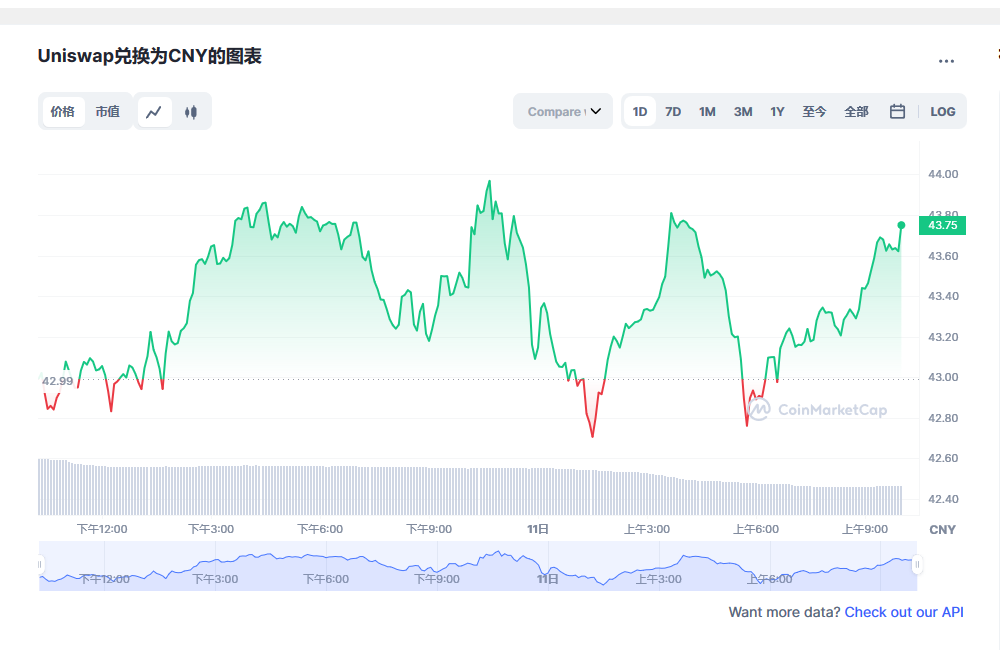The height and width of the screenshot is (650, 1000).
Task: Choose the 至今 year-to-date range
Action: tap(814, 112)
